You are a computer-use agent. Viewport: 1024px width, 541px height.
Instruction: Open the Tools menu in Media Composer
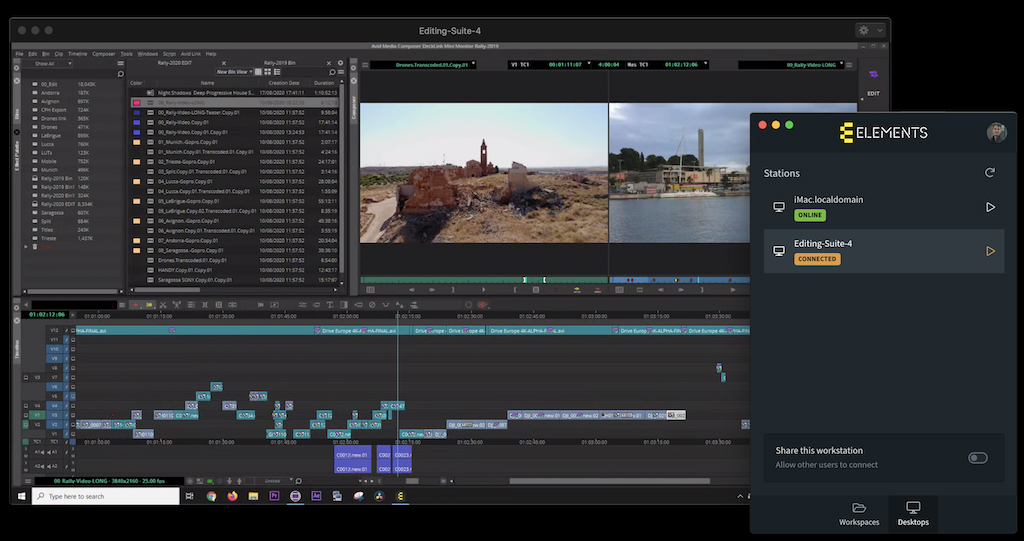point(126,54)
